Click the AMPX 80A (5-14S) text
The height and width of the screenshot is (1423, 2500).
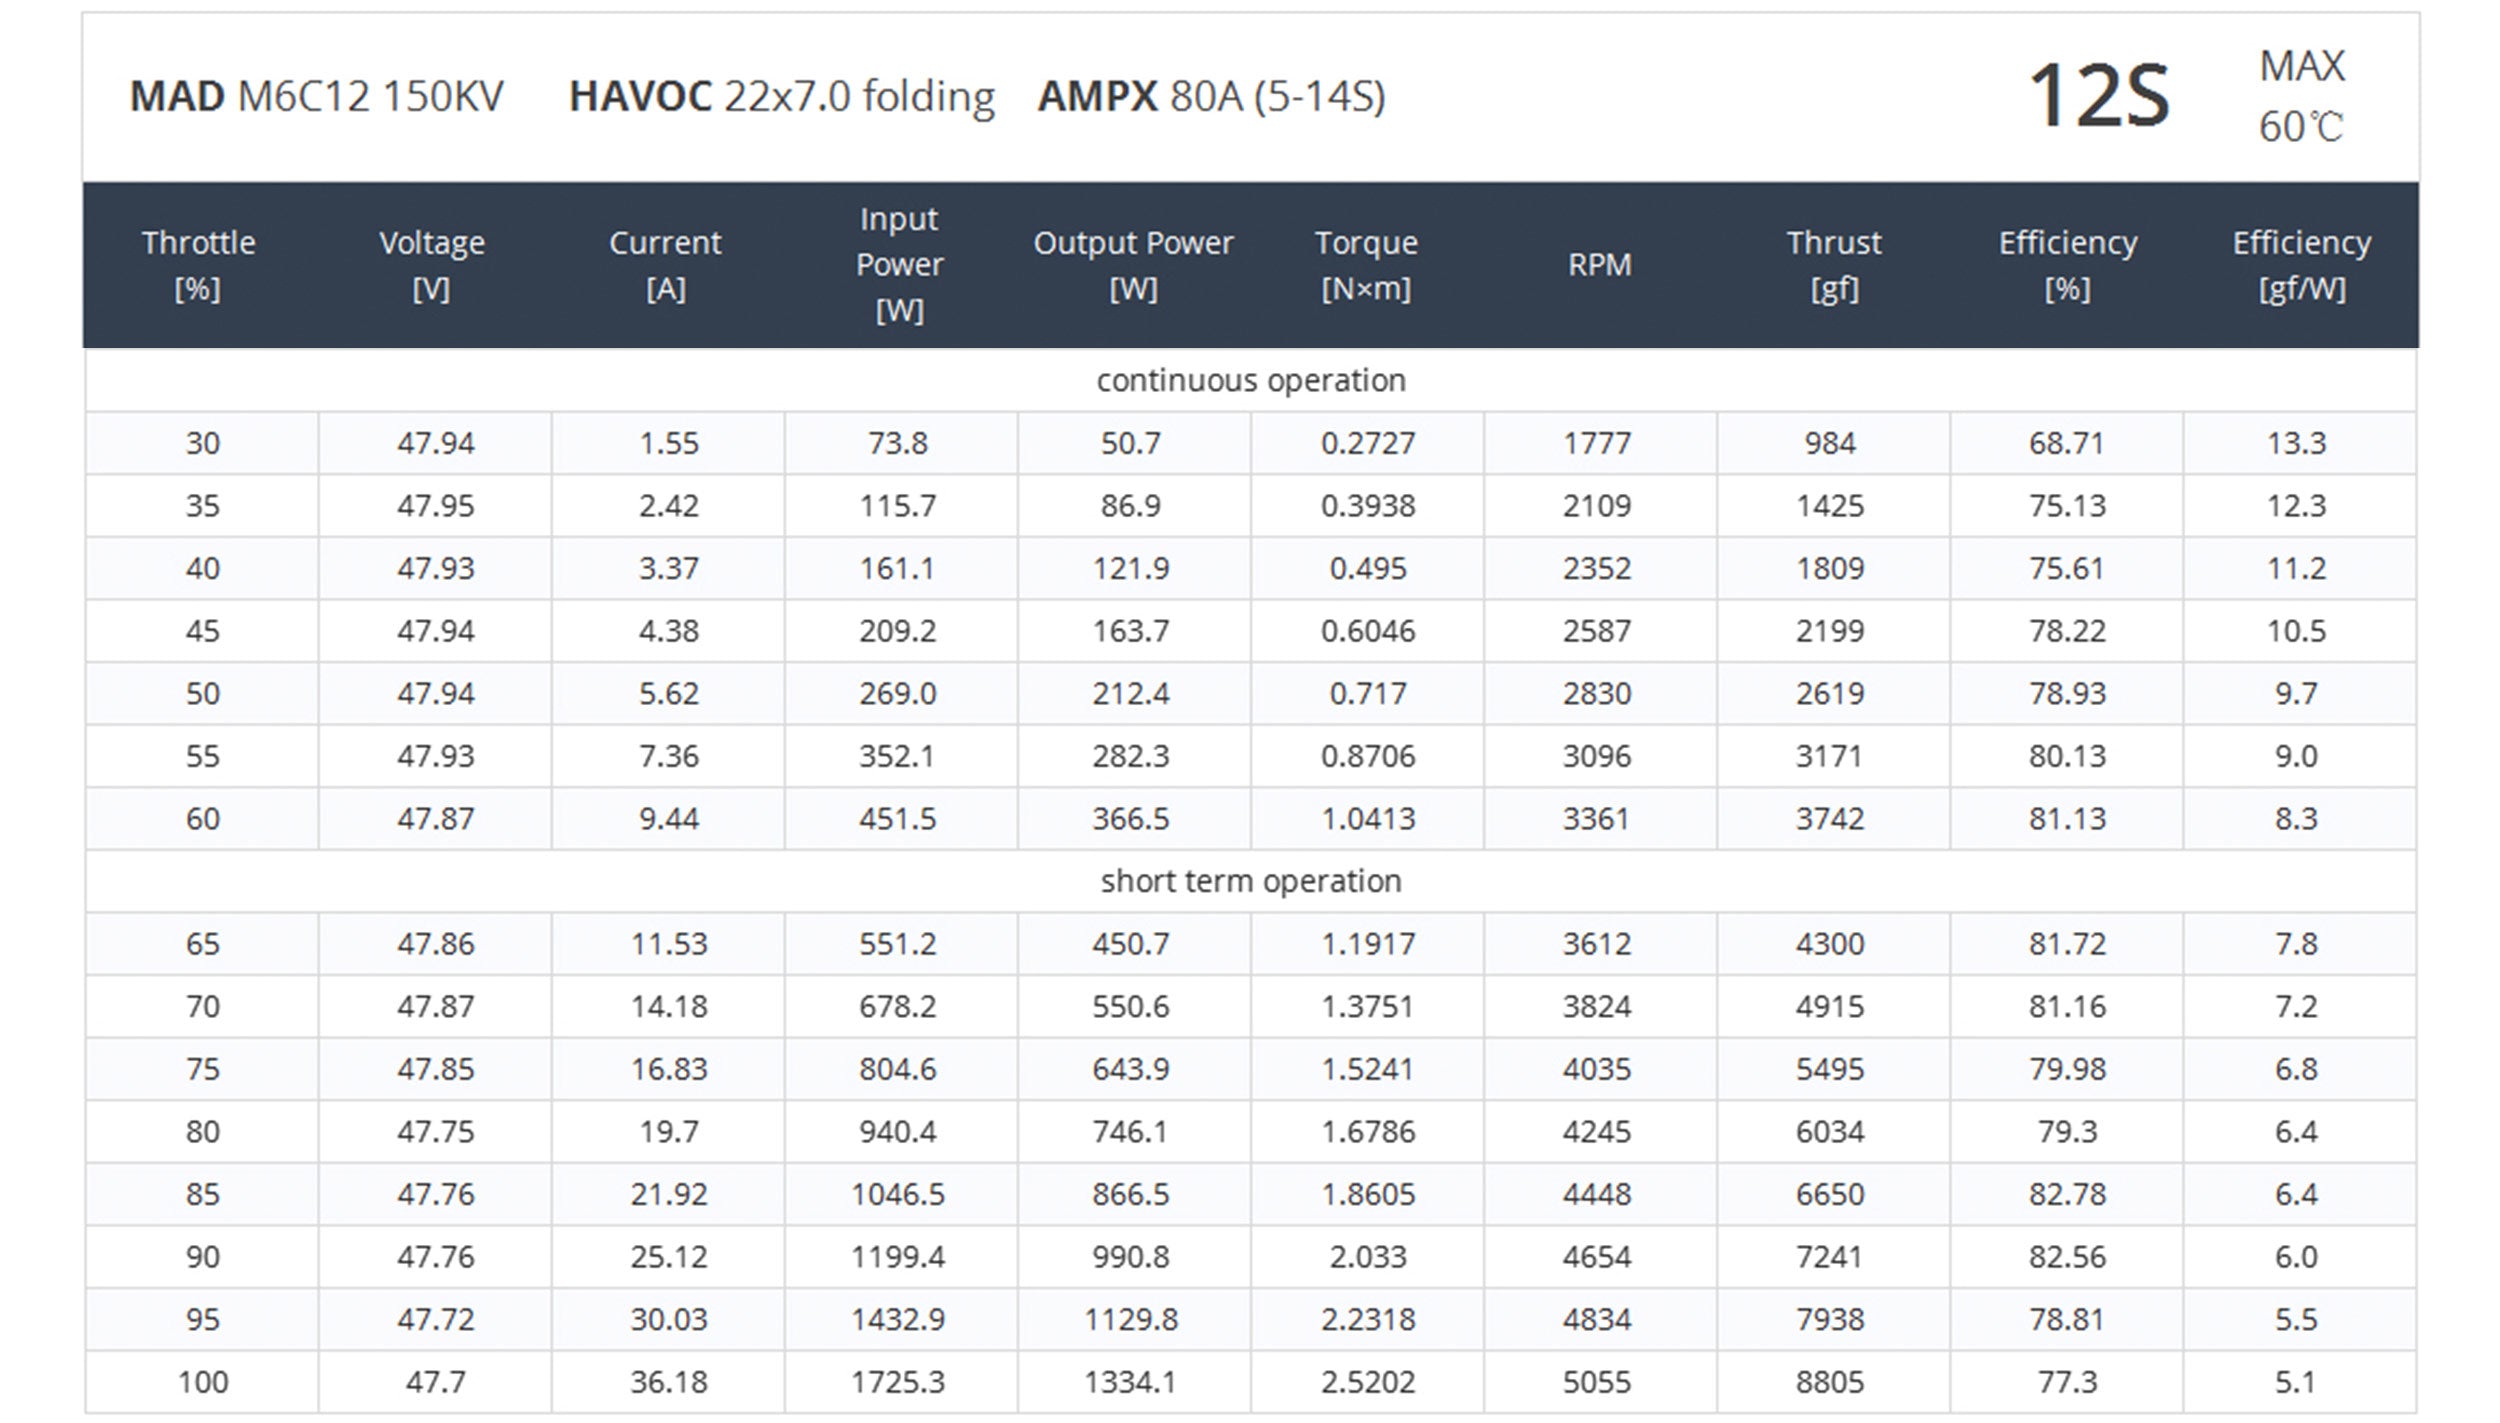click(x=1211, y=97)
